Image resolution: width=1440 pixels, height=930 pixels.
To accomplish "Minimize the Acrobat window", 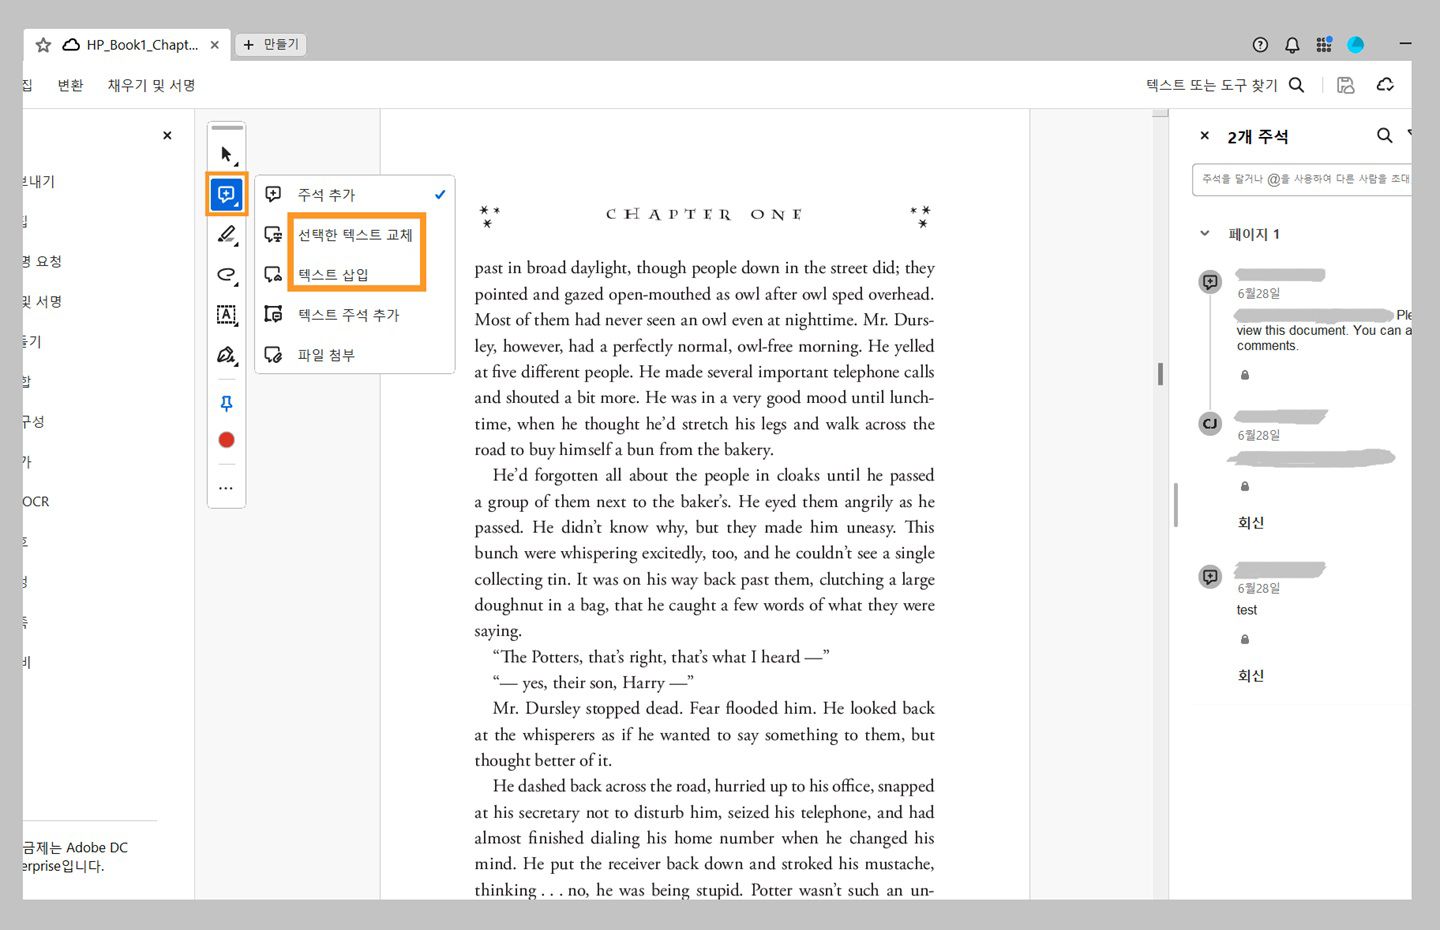I will [x=1405, y=44].
